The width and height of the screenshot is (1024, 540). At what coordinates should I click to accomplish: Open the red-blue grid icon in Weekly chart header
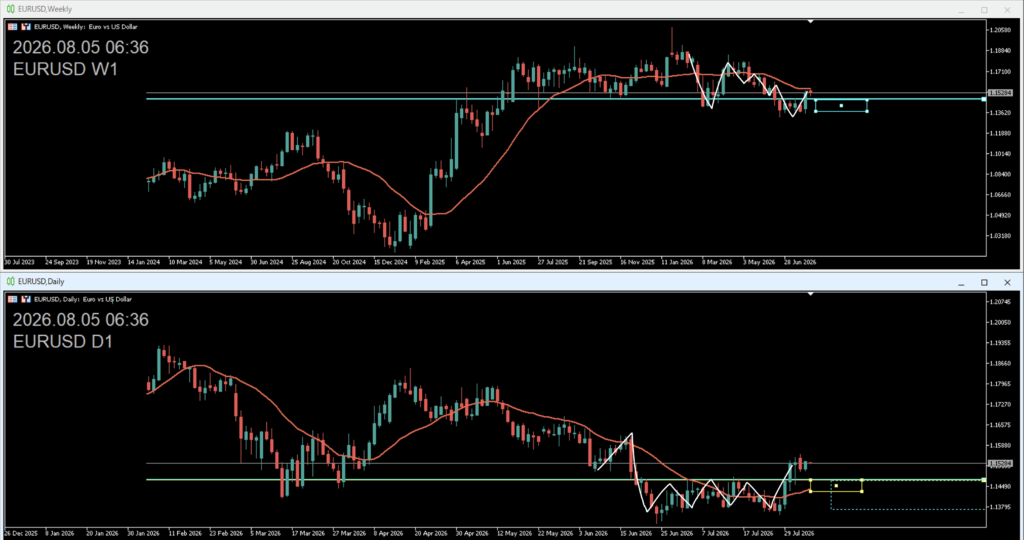[12, 27]
